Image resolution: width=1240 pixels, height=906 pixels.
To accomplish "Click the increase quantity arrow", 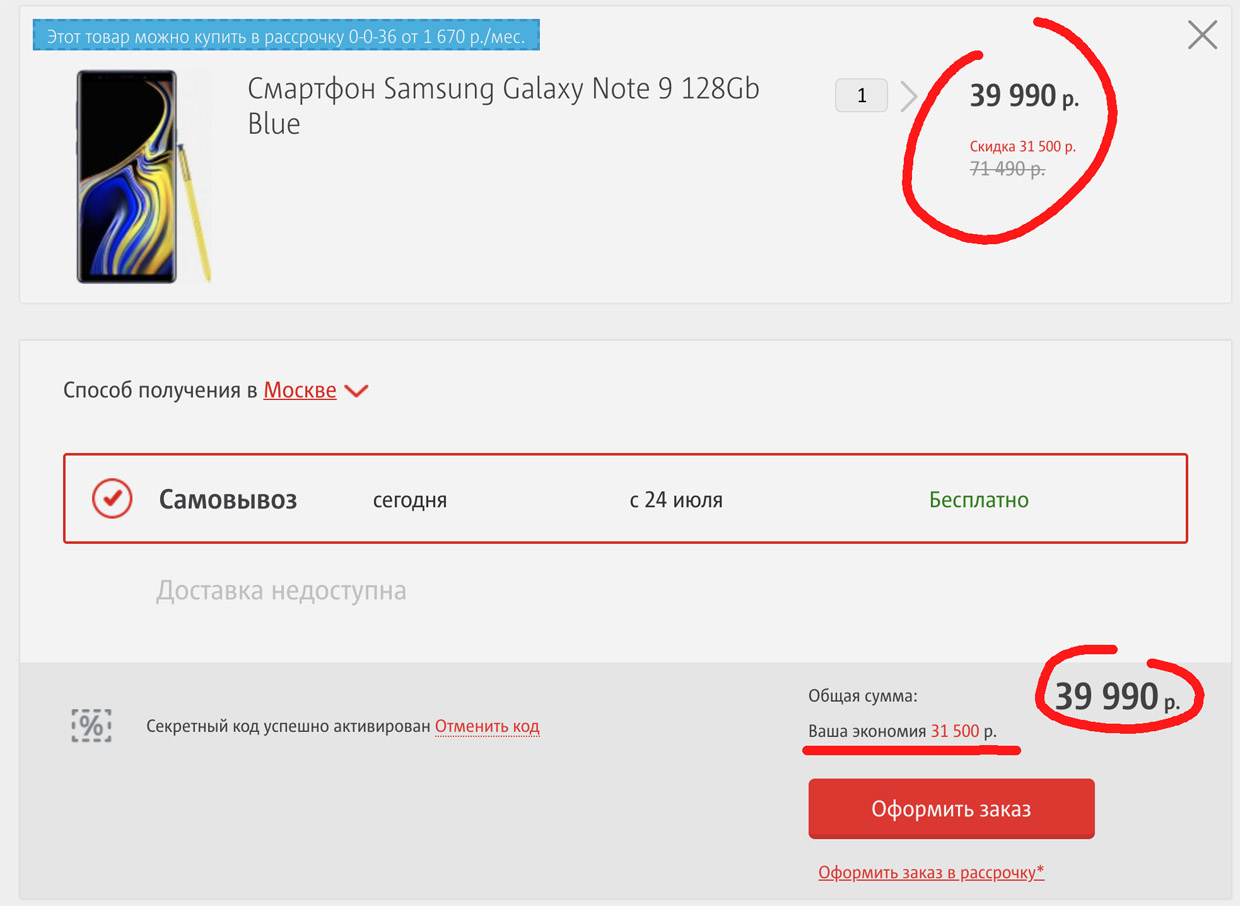I will tap(908, 96).
